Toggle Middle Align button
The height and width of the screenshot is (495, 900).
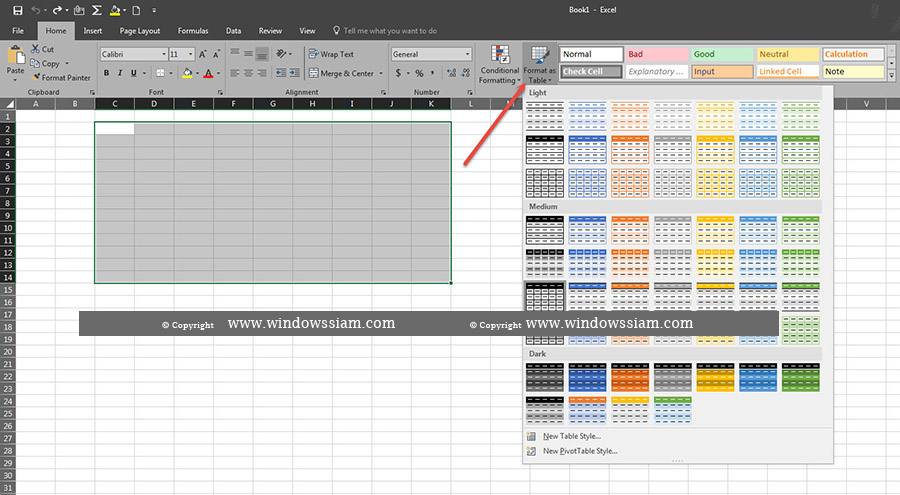click(x=248, y=53)
